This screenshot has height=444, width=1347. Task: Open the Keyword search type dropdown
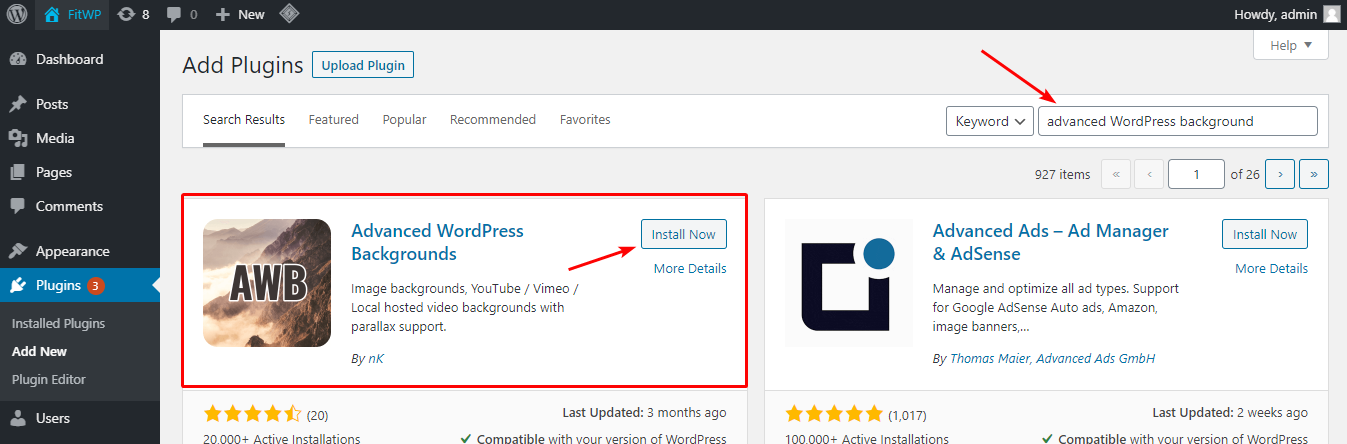tap(990, 121)
